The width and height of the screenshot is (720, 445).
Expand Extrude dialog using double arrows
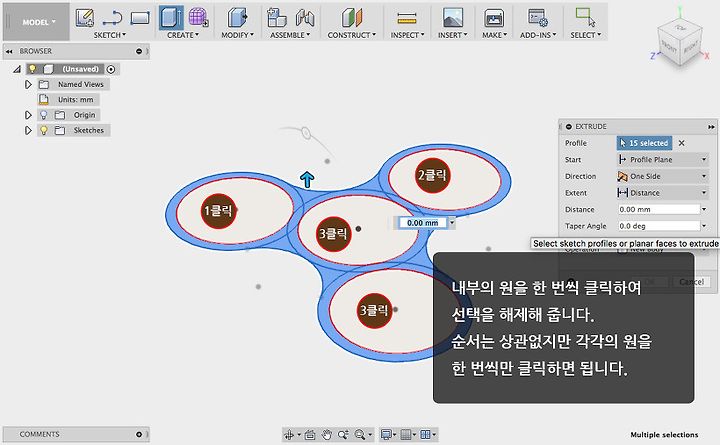pyautogui.click(x=711, y=126)
